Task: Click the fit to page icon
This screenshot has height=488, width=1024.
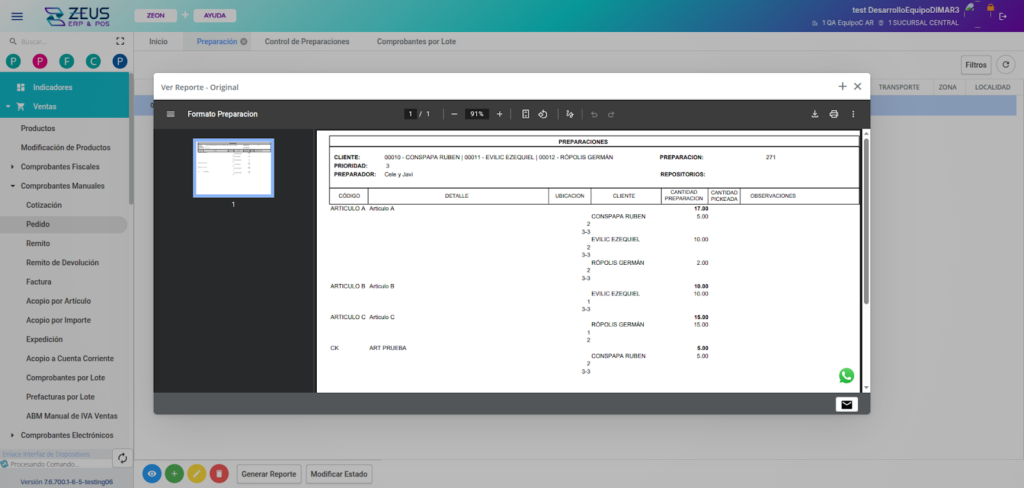Action: point(526,114)
